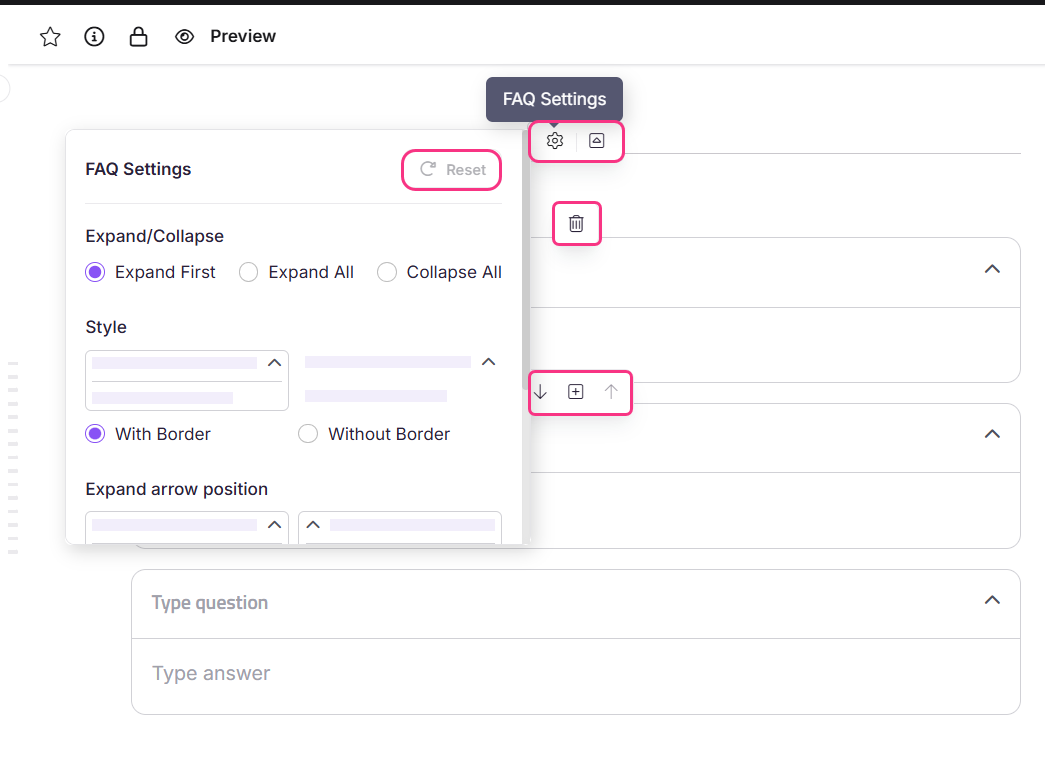Open the page info icon
The image size is (1045, 765).
(x=94, y=37)
